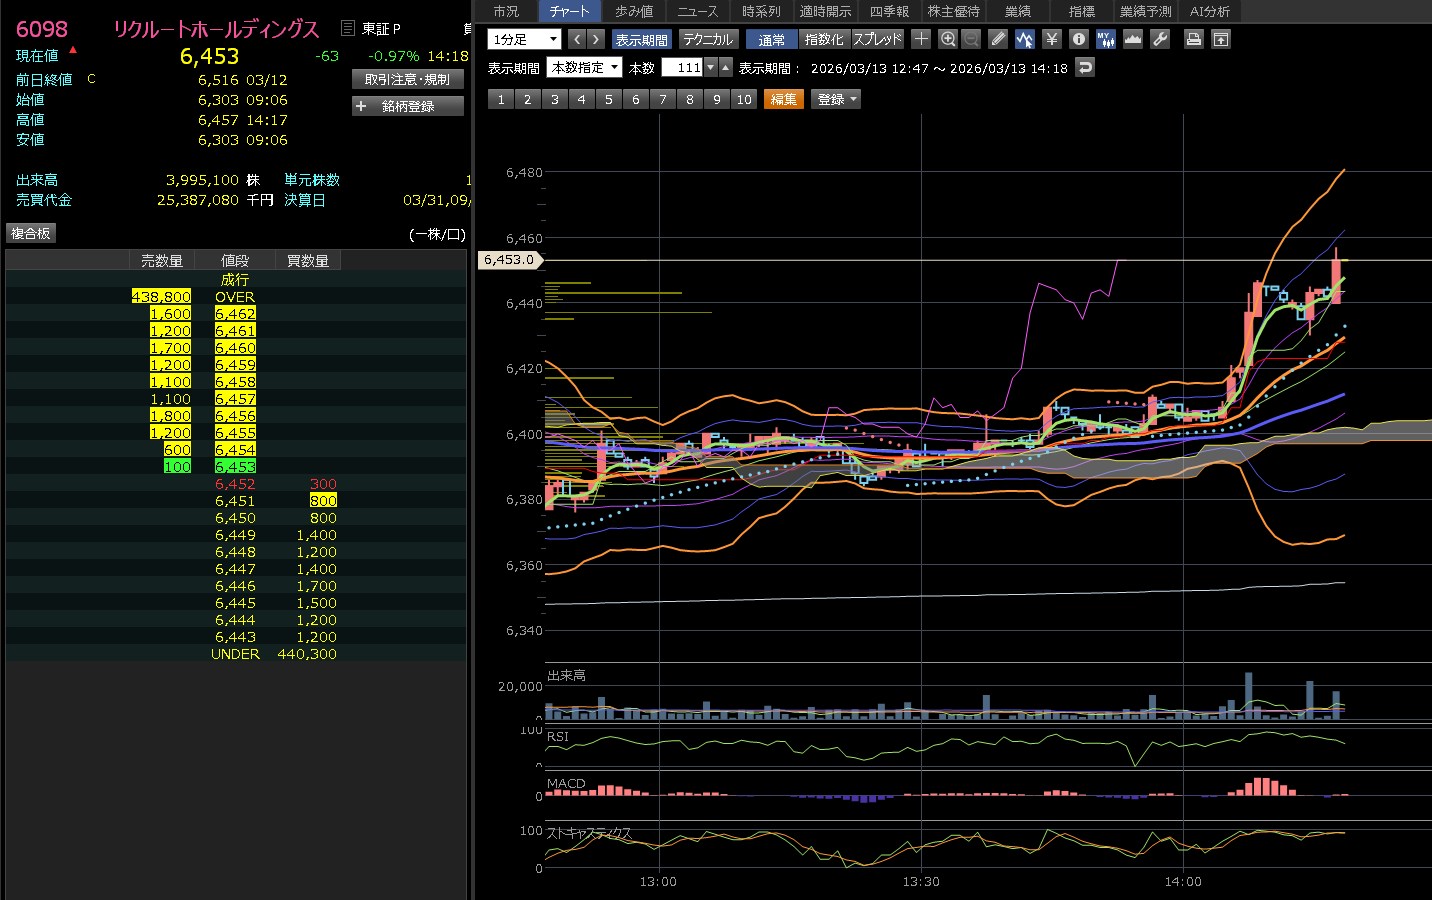Click the 銘柄登録 button

click(408, 106)
